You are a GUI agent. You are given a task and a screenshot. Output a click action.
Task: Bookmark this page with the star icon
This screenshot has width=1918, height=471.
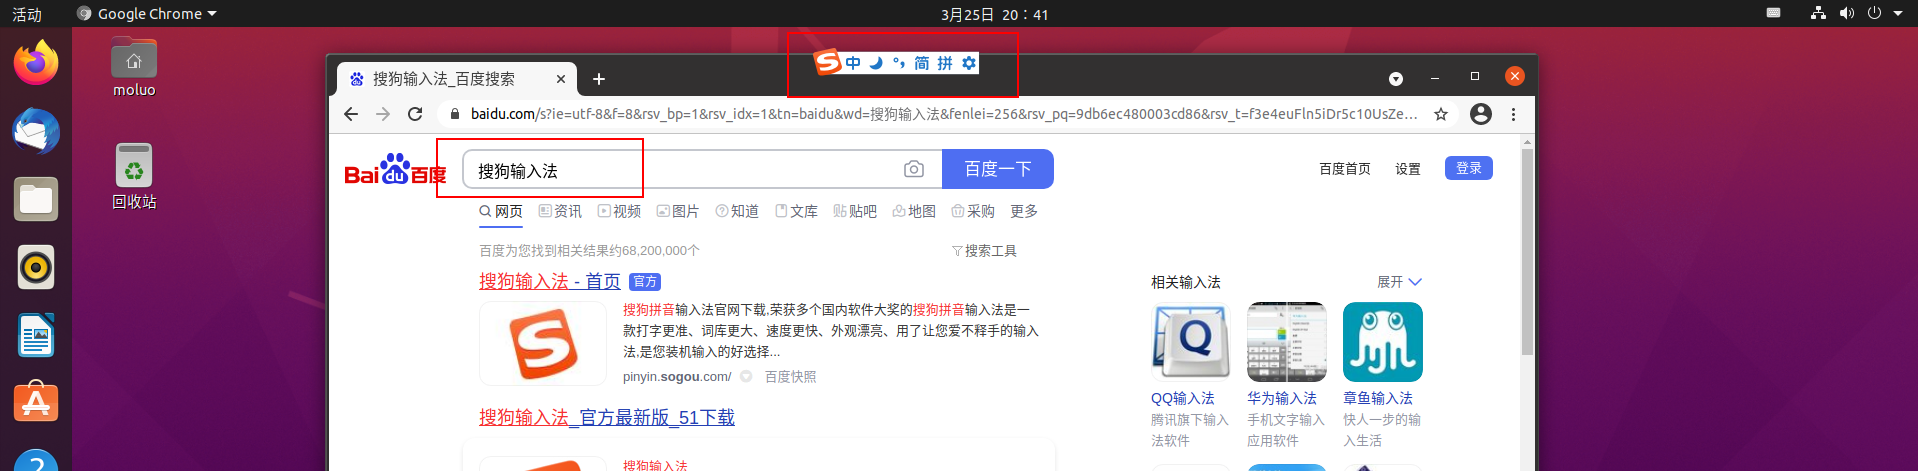(x=1441, y=114)
